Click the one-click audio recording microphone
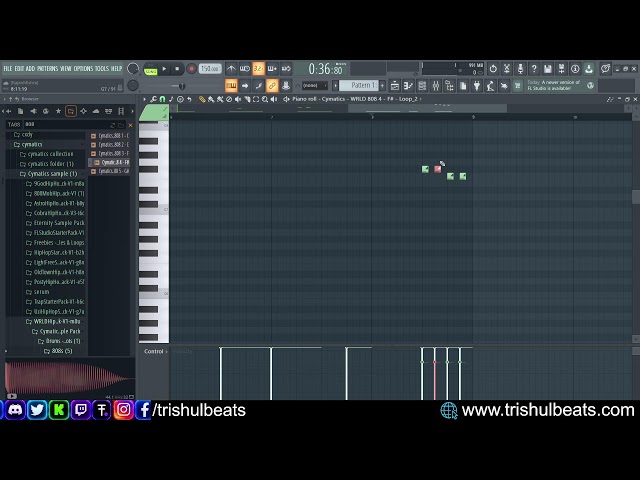This screenshot has width=640, height=480. pos(520,69)
